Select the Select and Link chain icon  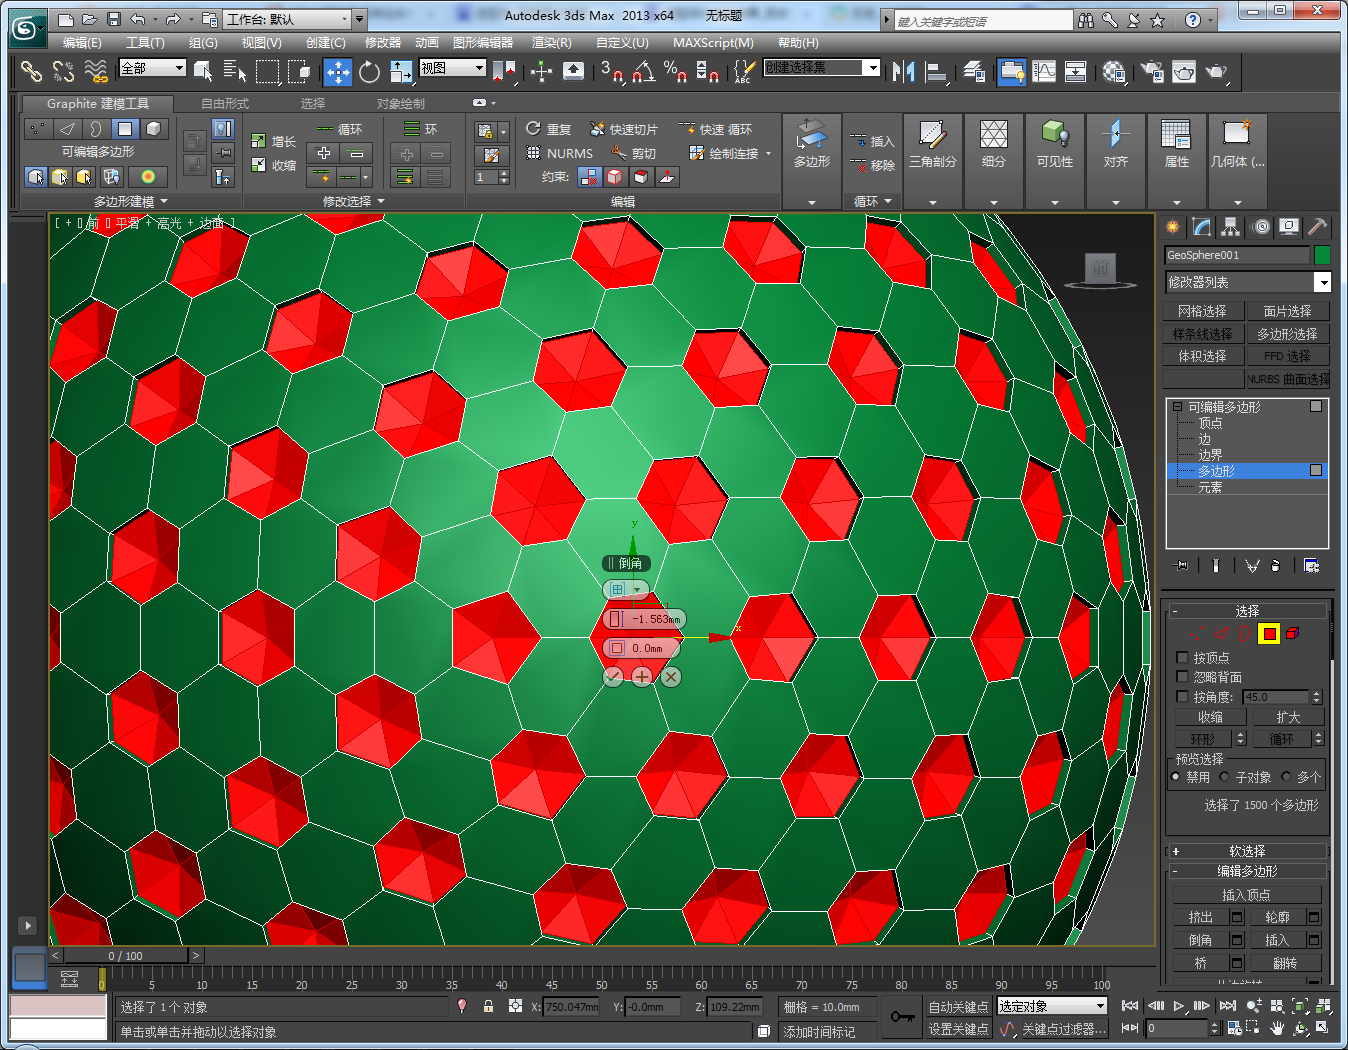[x=32, y=71]
